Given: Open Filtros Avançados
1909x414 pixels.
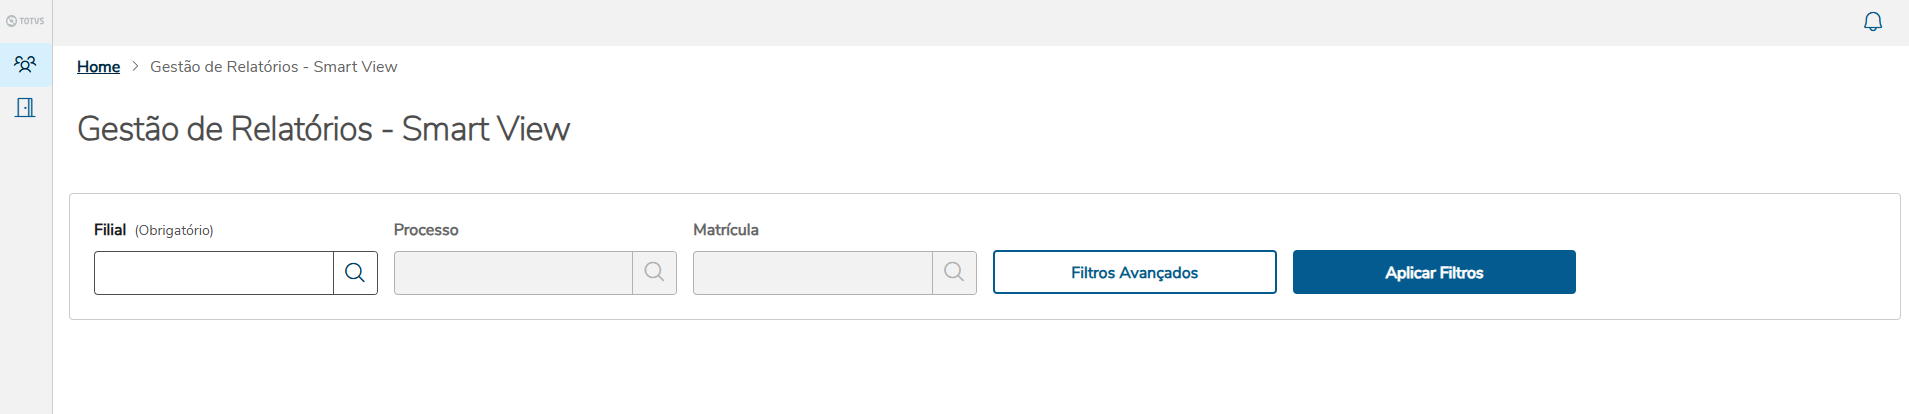Looking at the screenshot, I should [1134, 272].
